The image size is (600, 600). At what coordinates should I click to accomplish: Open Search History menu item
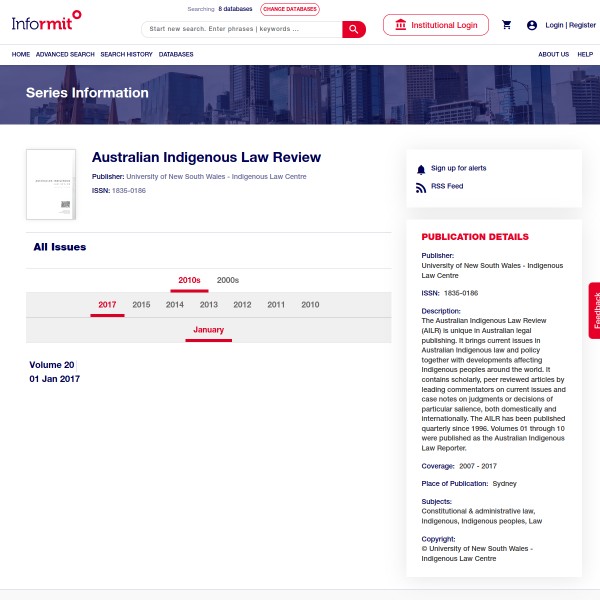pos(126,54)
